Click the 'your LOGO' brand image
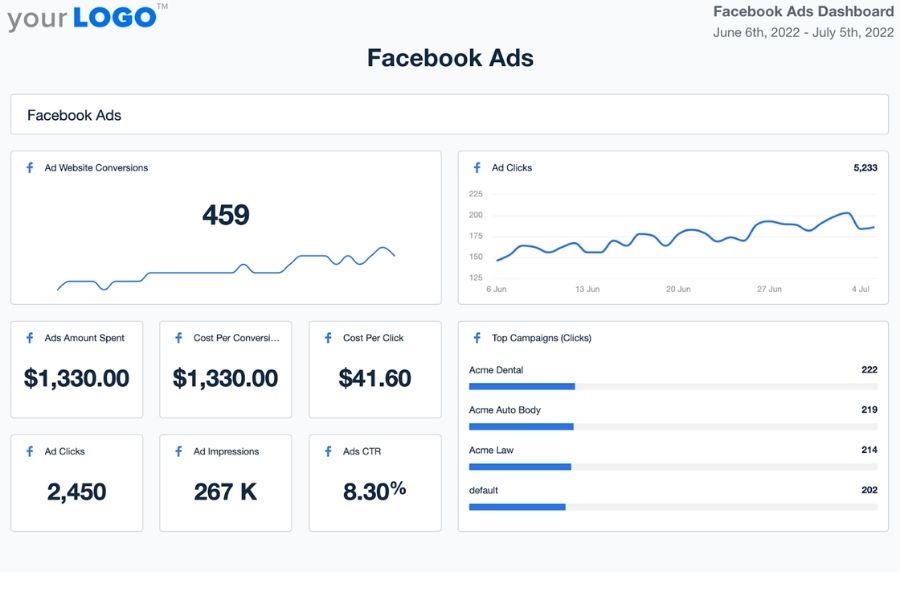This screenshot has width=900, height=600. pyautogui.click(x=87, y=17)
